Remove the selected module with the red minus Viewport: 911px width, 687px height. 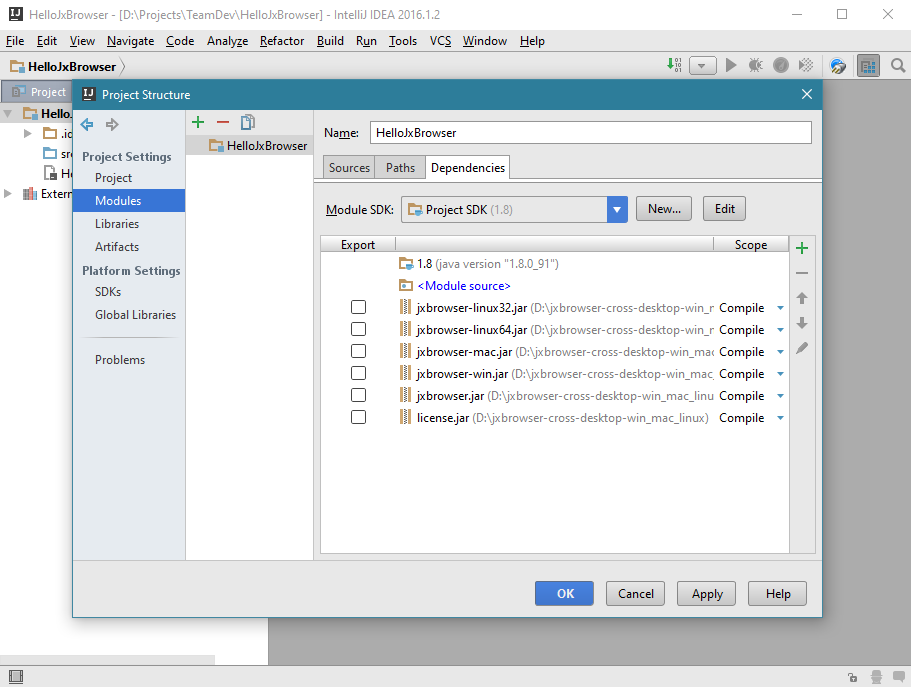click(x=223, y=122)
